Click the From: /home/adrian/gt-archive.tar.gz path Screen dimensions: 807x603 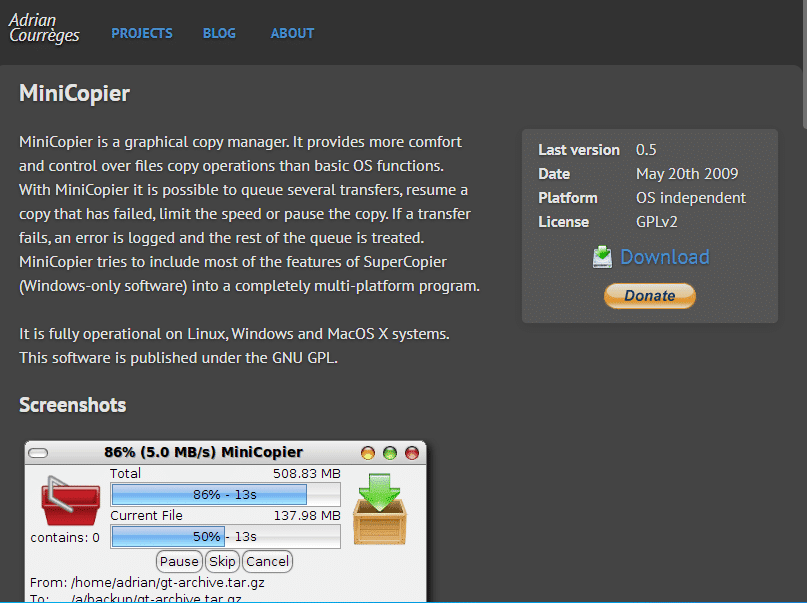point(147,582)
